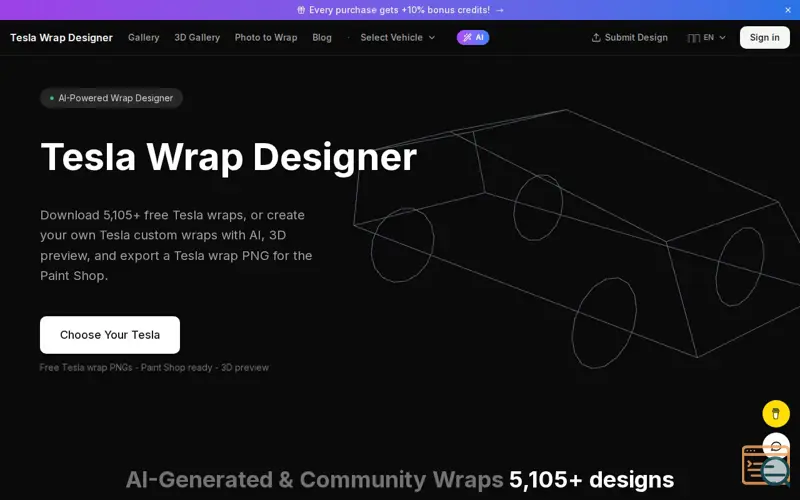Click the wireframe Cybertruck graphic
800x500 pixels.
[x=577, y=237]
